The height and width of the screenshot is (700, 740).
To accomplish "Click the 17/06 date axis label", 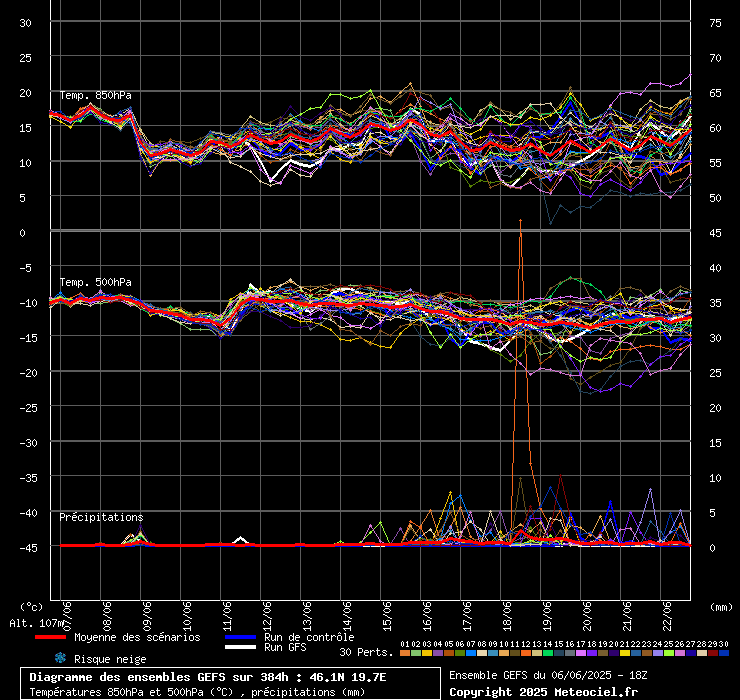I will pyautogui.click(x=467, y=616).
